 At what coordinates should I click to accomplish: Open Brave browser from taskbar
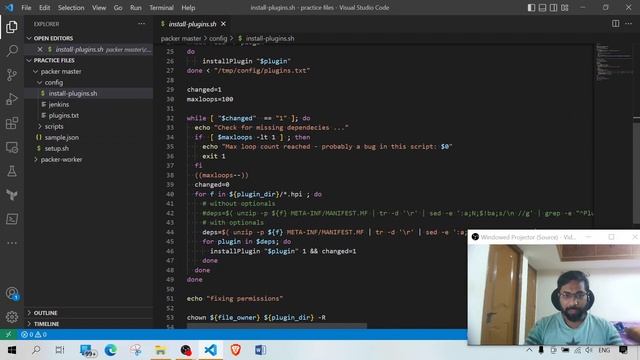point(236,350)
